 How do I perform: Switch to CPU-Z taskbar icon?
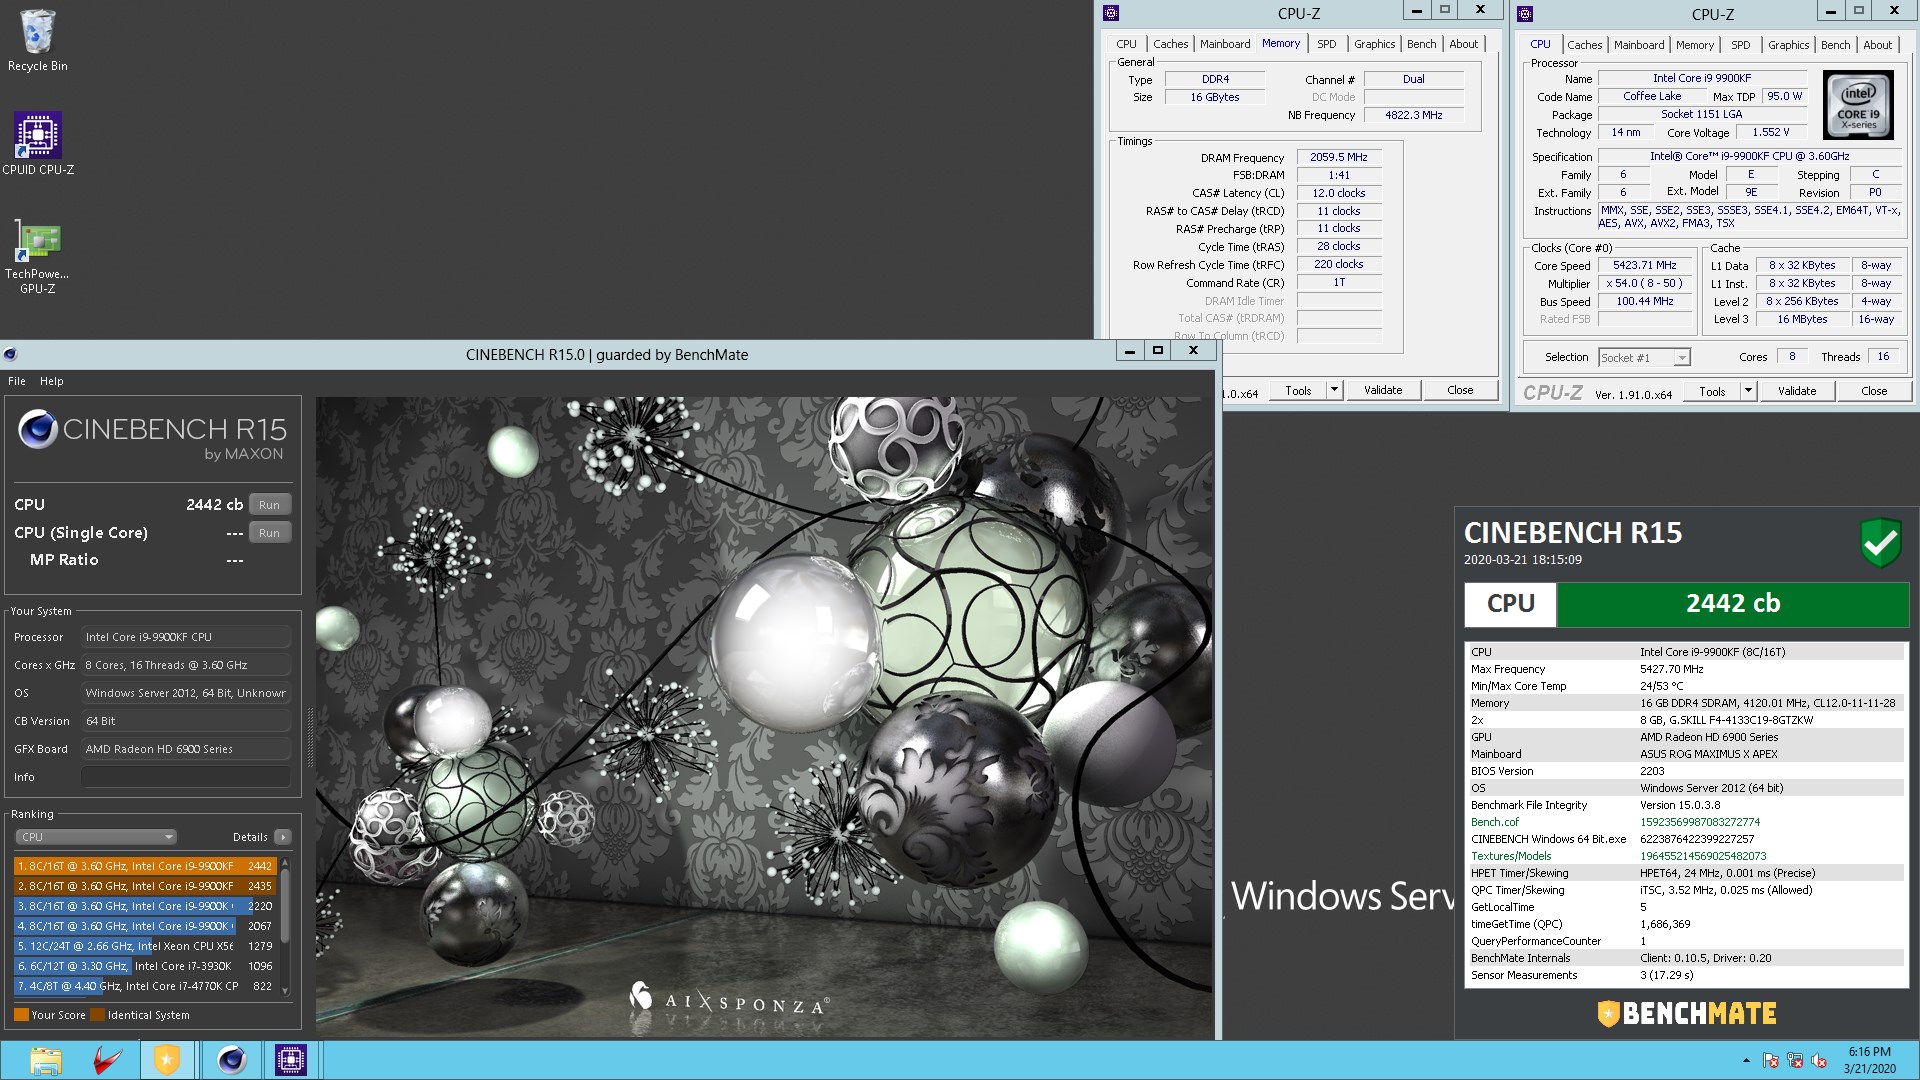(291, 1060)
